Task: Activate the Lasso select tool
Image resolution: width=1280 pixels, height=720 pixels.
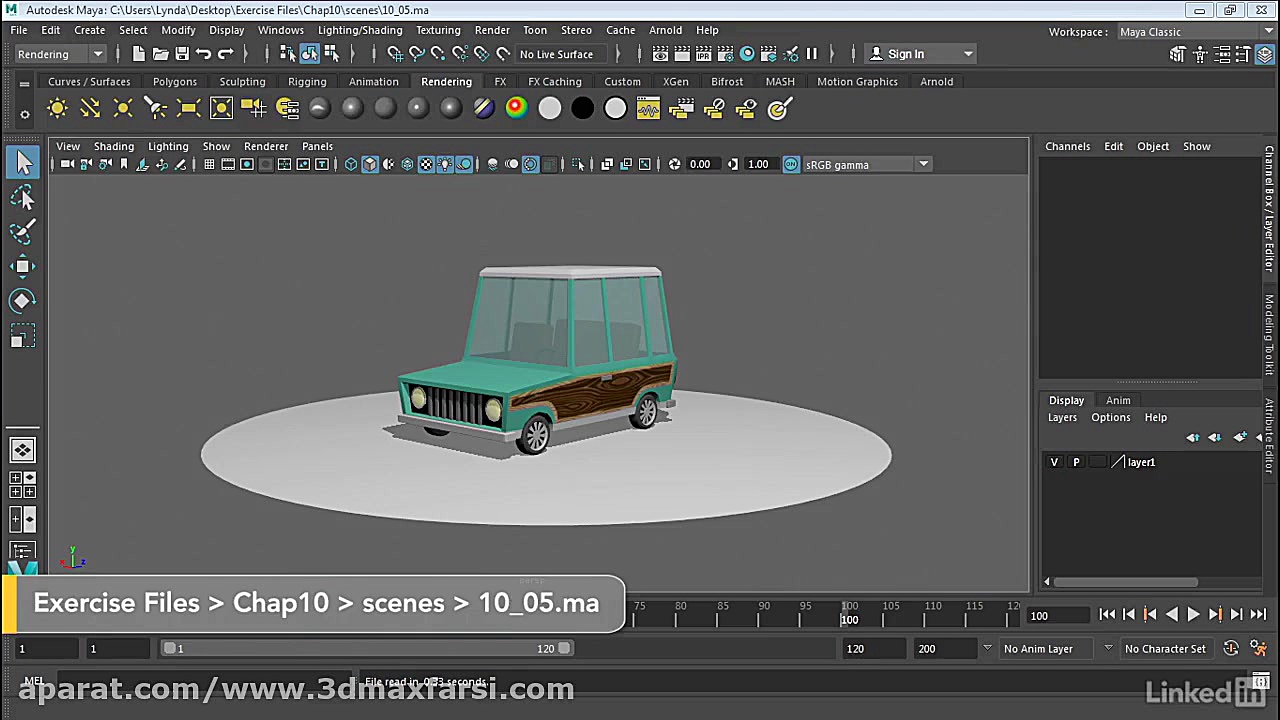Action: tap(23, 198)
